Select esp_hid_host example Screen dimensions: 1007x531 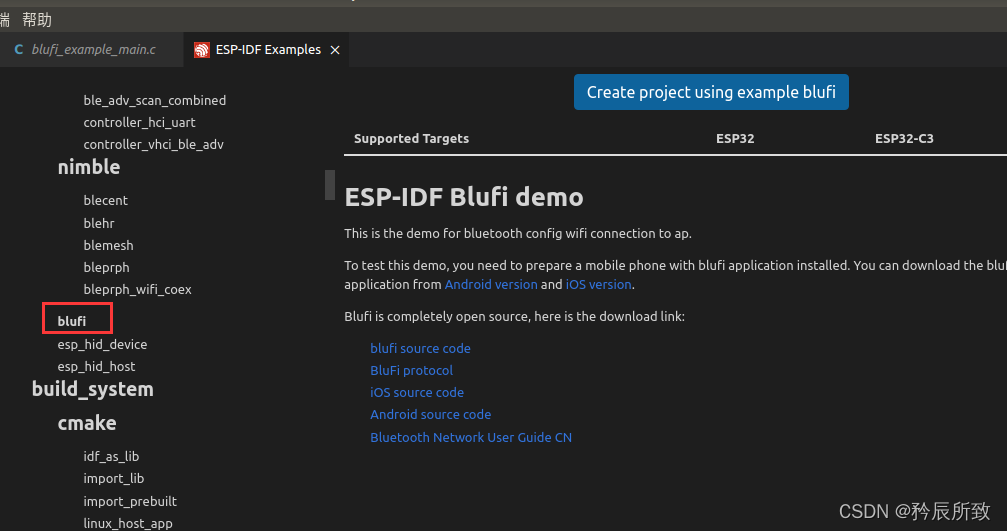[96, 367]
